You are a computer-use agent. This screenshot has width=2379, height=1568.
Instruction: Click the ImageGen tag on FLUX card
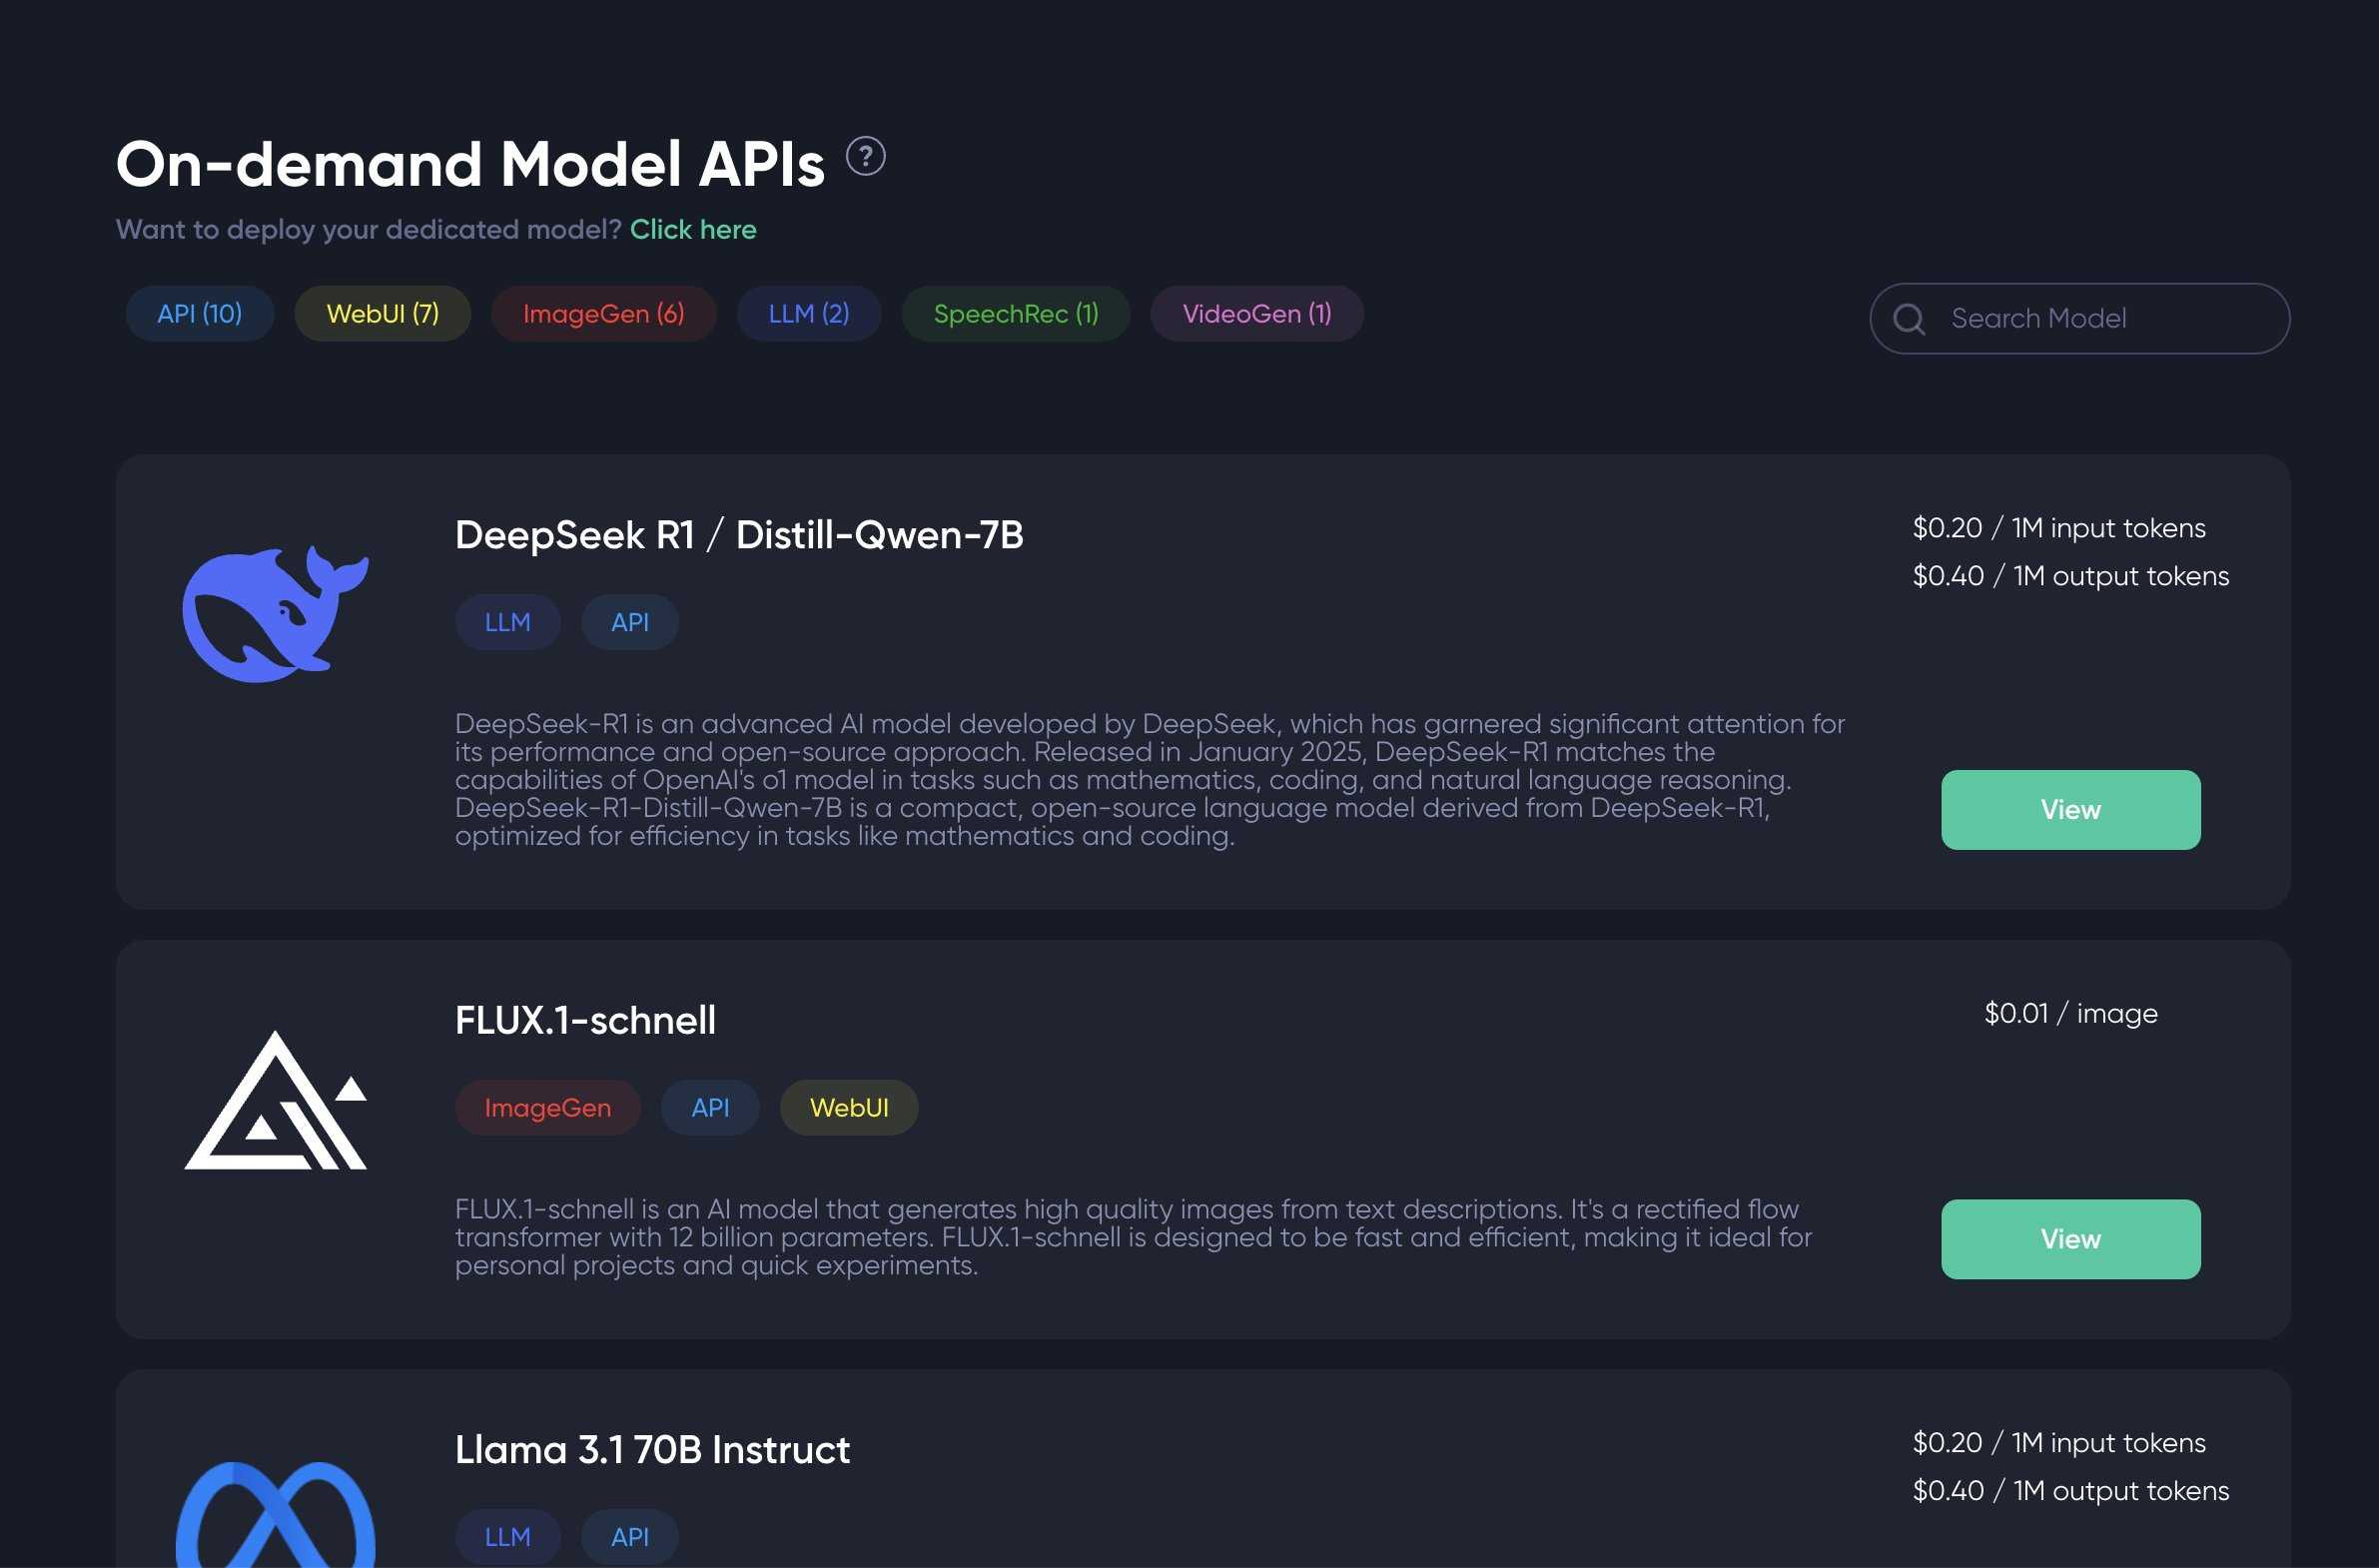coord(548,1108)
